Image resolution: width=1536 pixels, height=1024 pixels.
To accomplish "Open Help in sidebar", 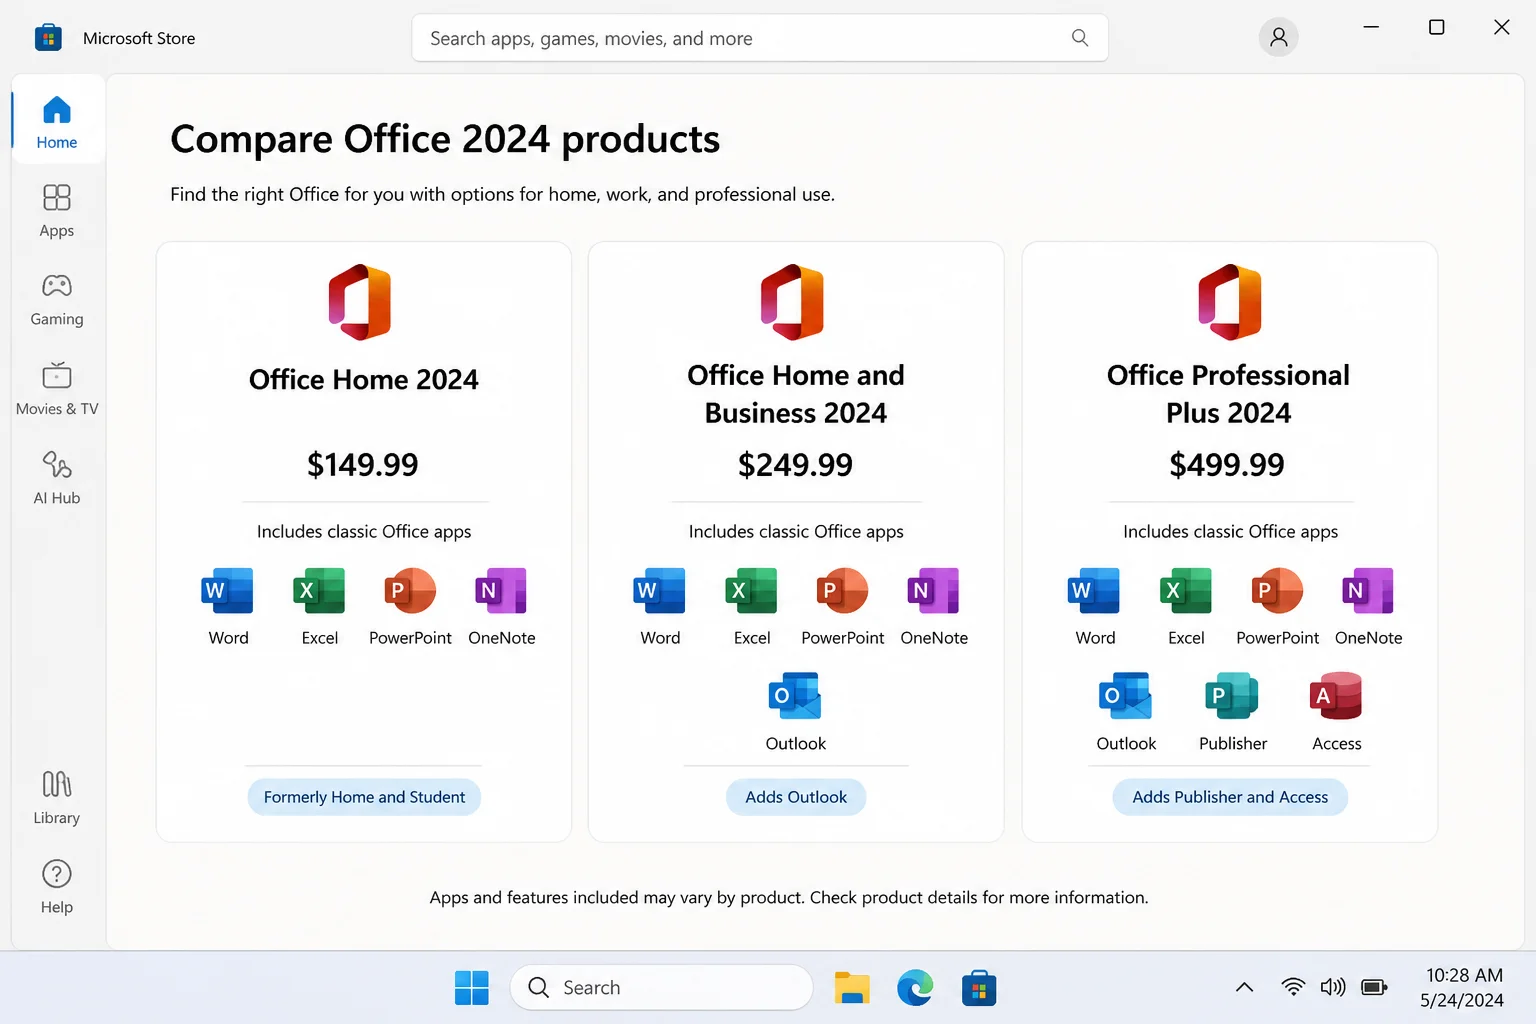I will click(x=57, y=886).
